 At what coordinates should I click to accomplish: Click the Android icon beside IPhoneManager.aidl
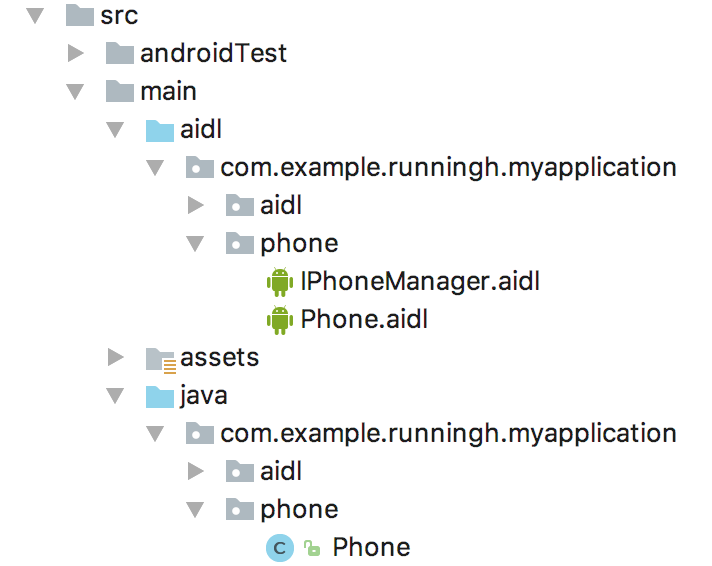point(279,282)
